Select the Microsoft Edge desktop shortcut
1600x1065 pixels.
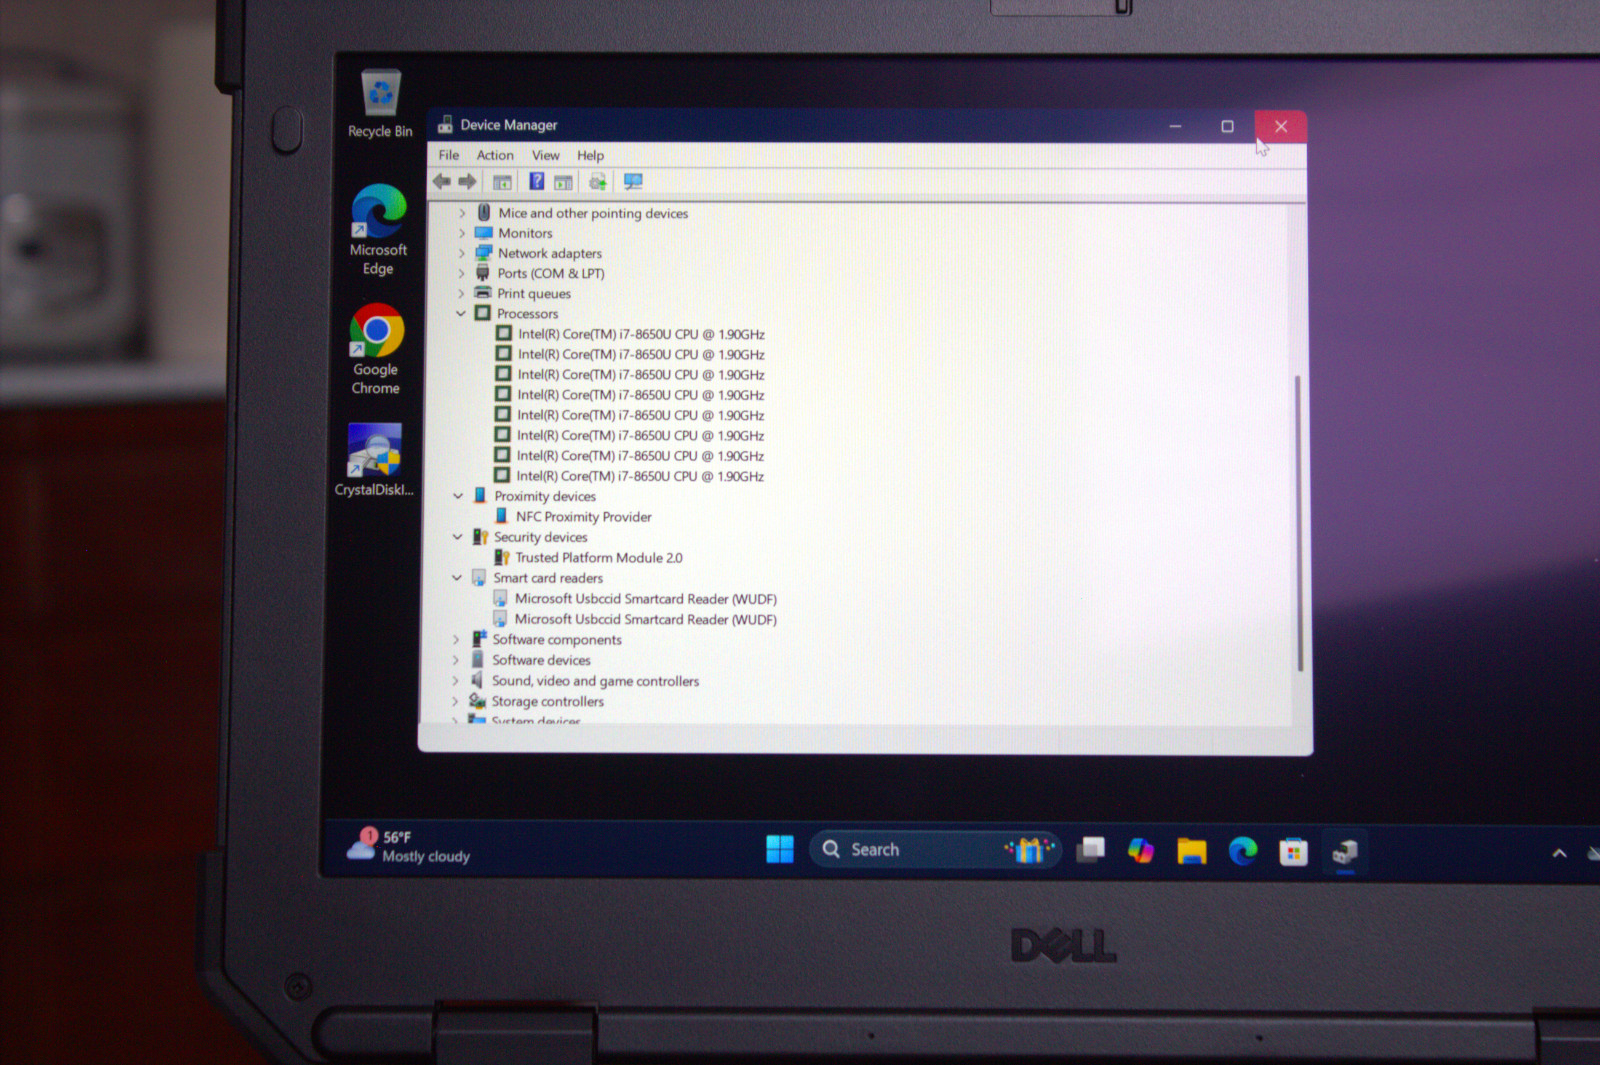[378, 230]
